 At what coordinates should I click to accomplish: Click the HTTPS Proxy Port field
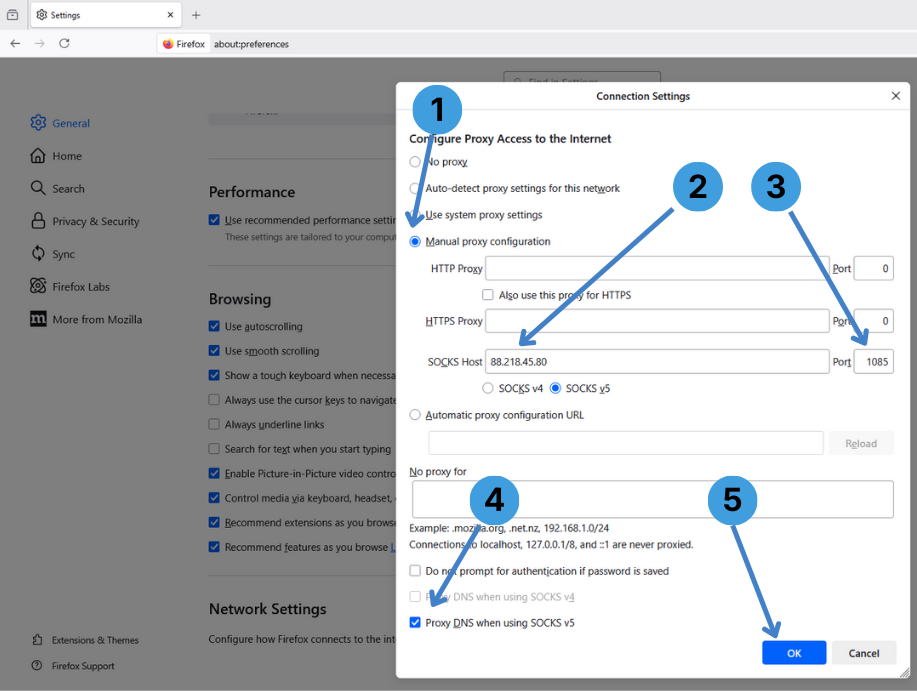coord(873,321)
